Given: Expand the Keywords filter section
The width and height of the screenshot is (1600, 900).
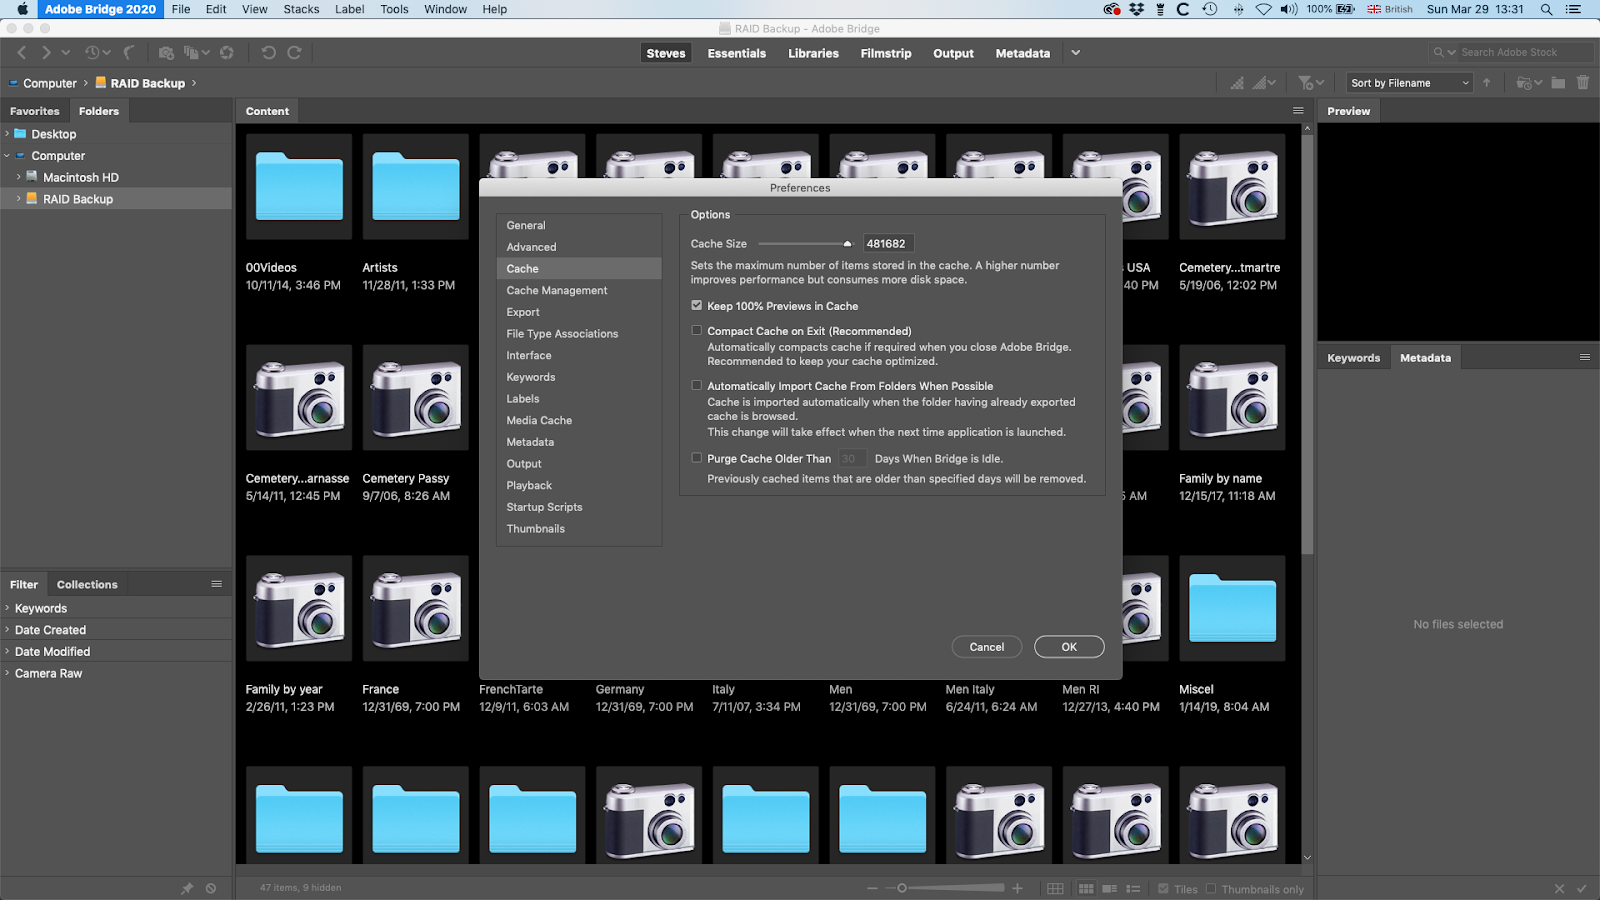Looking at the screenshot, I should click(x=7, y=608).
